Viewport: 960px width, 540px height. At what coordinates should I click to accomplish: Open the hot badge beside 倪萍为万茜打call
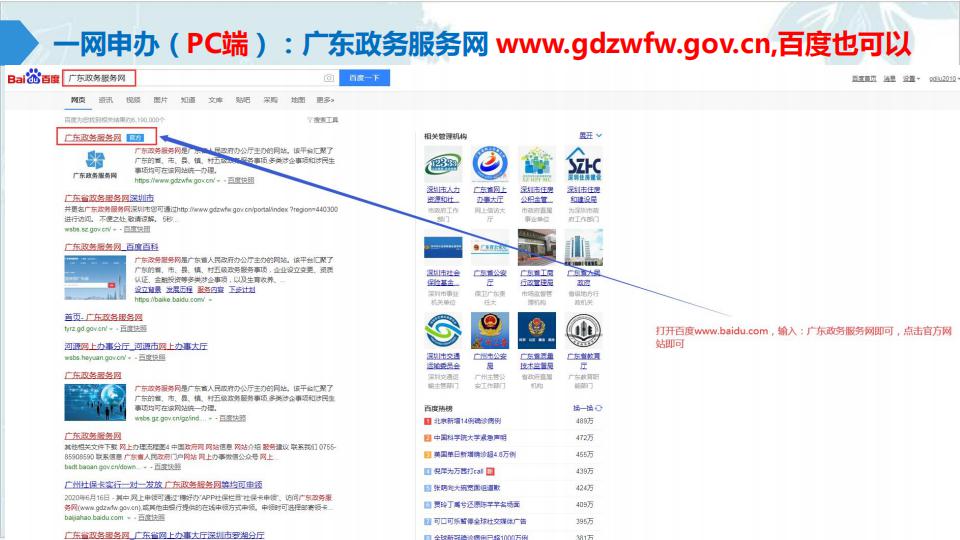(x=490, y=471)
